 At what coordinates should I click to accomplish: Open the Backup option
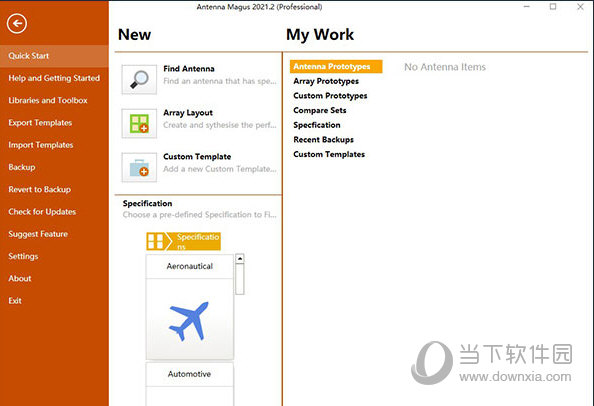point(54,167)
